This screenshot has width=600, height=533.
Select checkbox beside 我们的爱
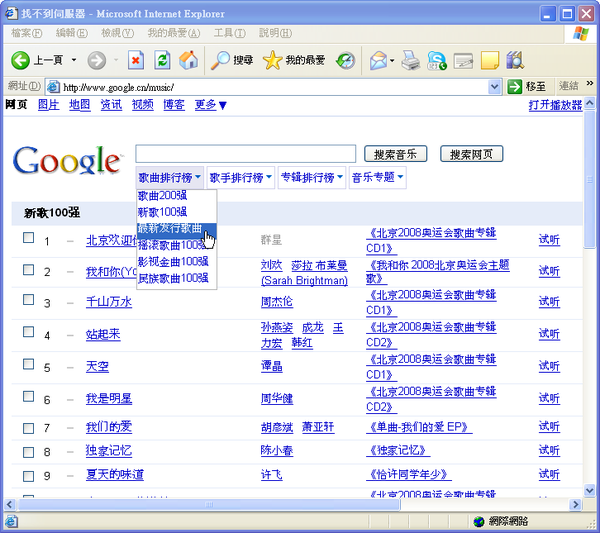(28, 428)
